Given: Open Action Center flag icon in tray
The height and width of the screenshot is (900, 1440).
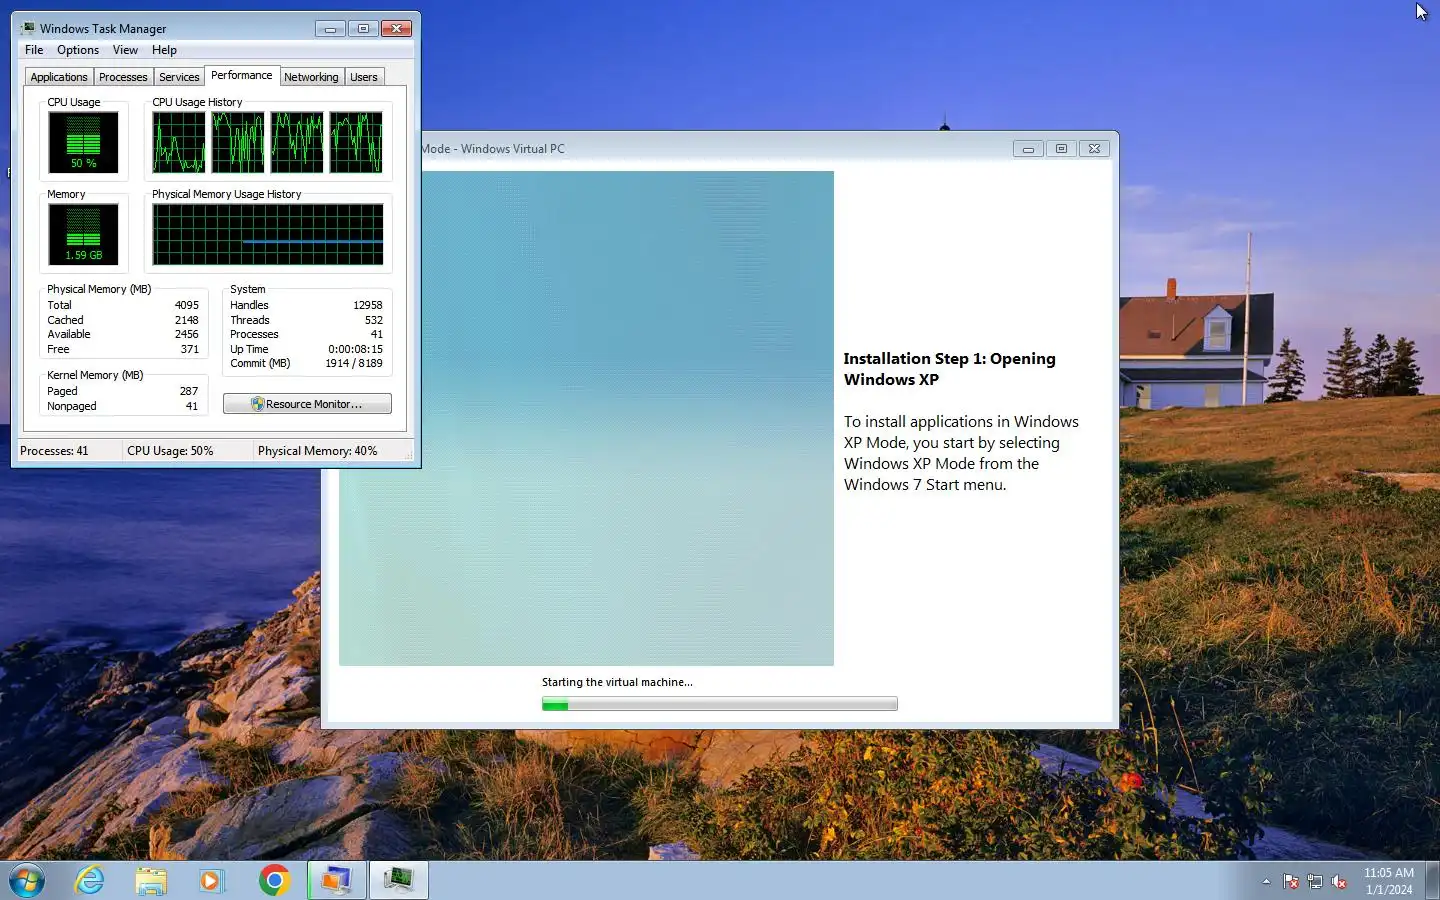Looking at the screenshot, I should 1291,881.
